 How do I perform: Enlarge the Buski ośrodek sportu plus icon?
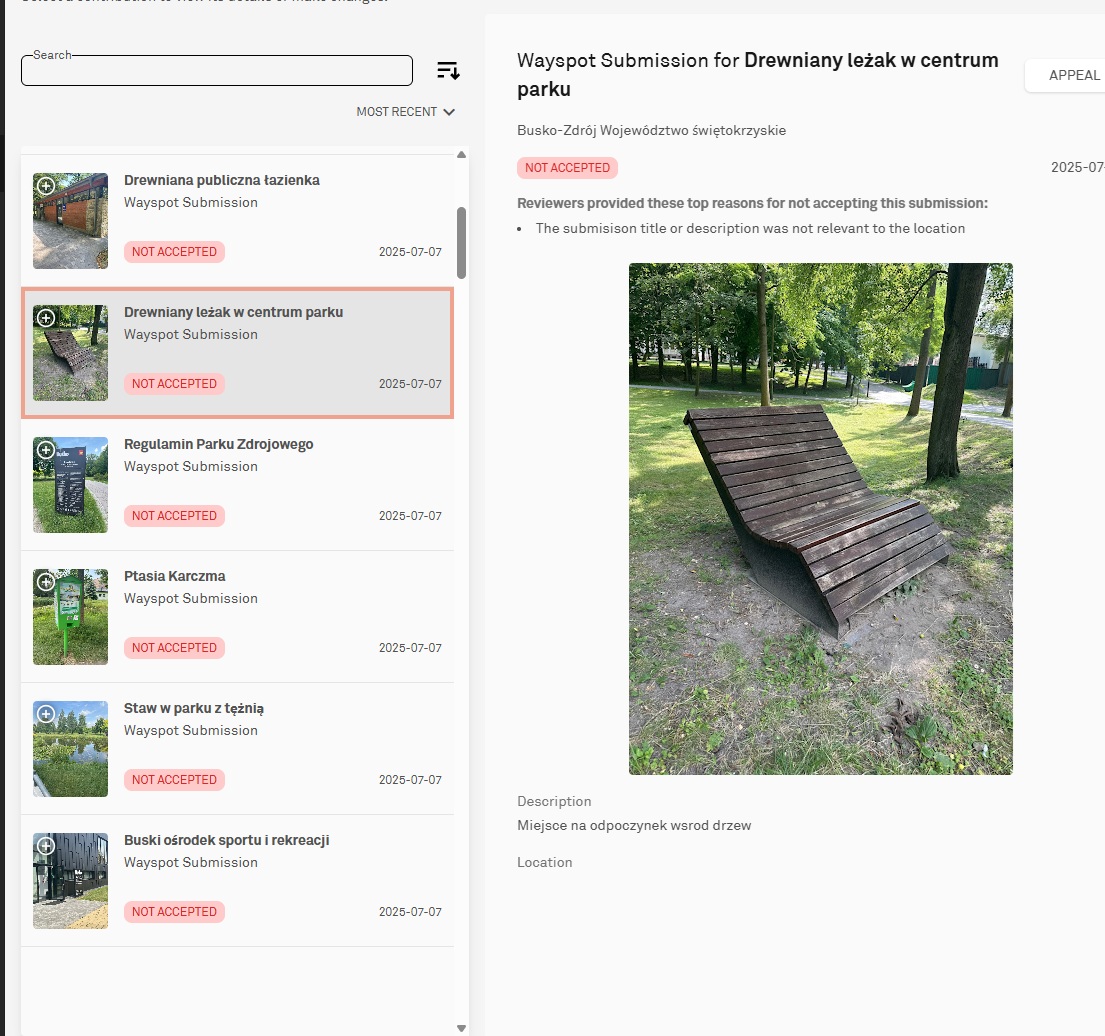pos(46,846)
